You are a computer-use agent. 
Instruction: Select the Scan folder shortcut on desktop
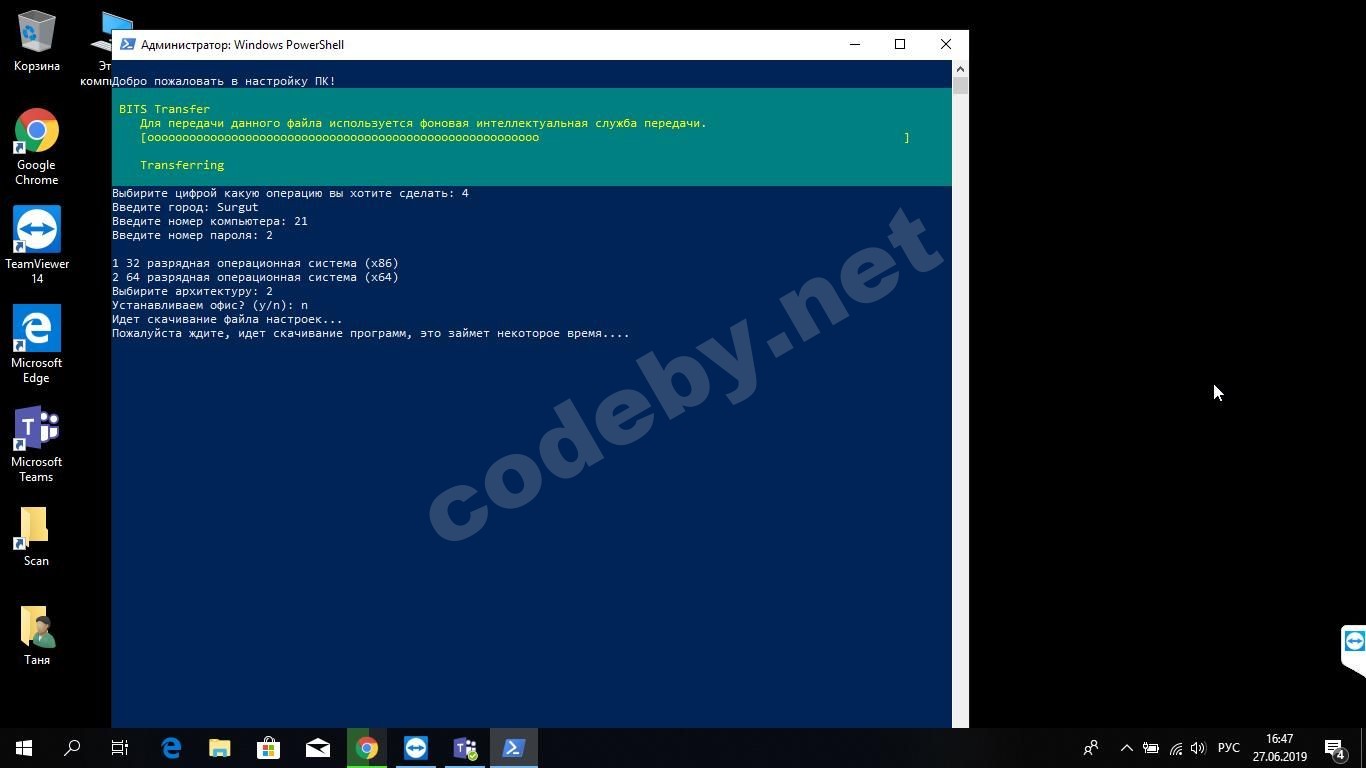click(x=36, y=536)
